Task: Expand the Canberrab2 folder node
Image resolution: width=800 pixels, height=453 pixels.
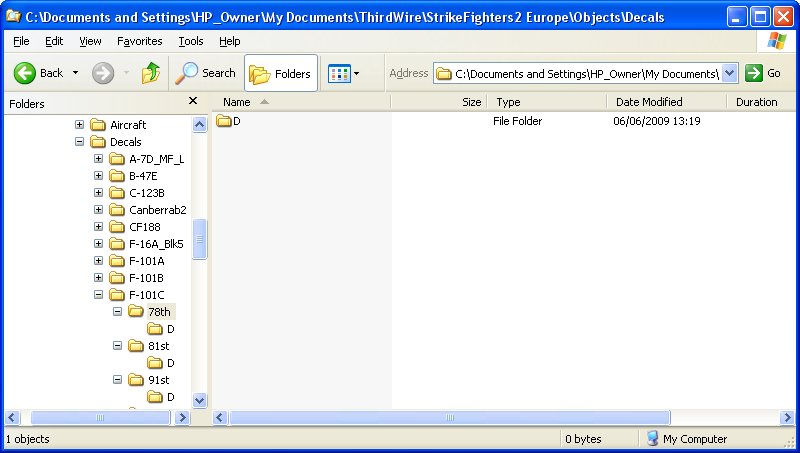Action: pyautogui.click(x=98, y=210)
